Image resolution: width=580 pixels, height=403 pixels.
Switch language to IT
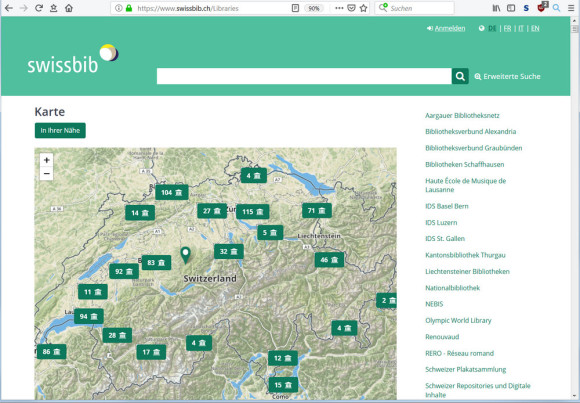coord(521,28)
